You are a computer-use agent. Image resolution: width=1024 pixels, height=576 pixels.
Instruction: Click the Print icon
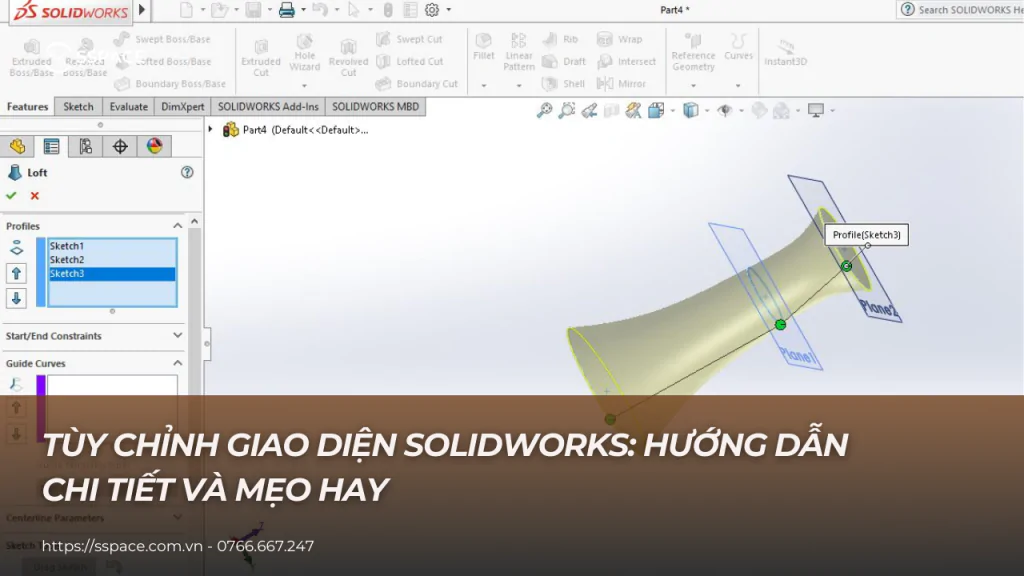(x=286, y=10)
